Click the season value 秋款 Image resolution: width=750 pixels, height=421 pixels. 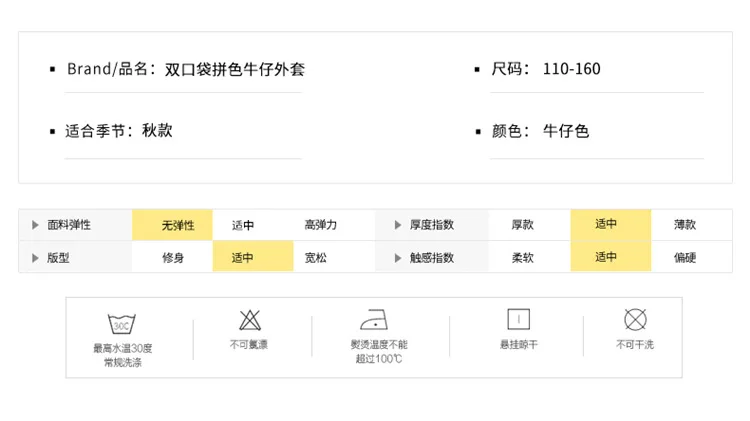point(157,131)
